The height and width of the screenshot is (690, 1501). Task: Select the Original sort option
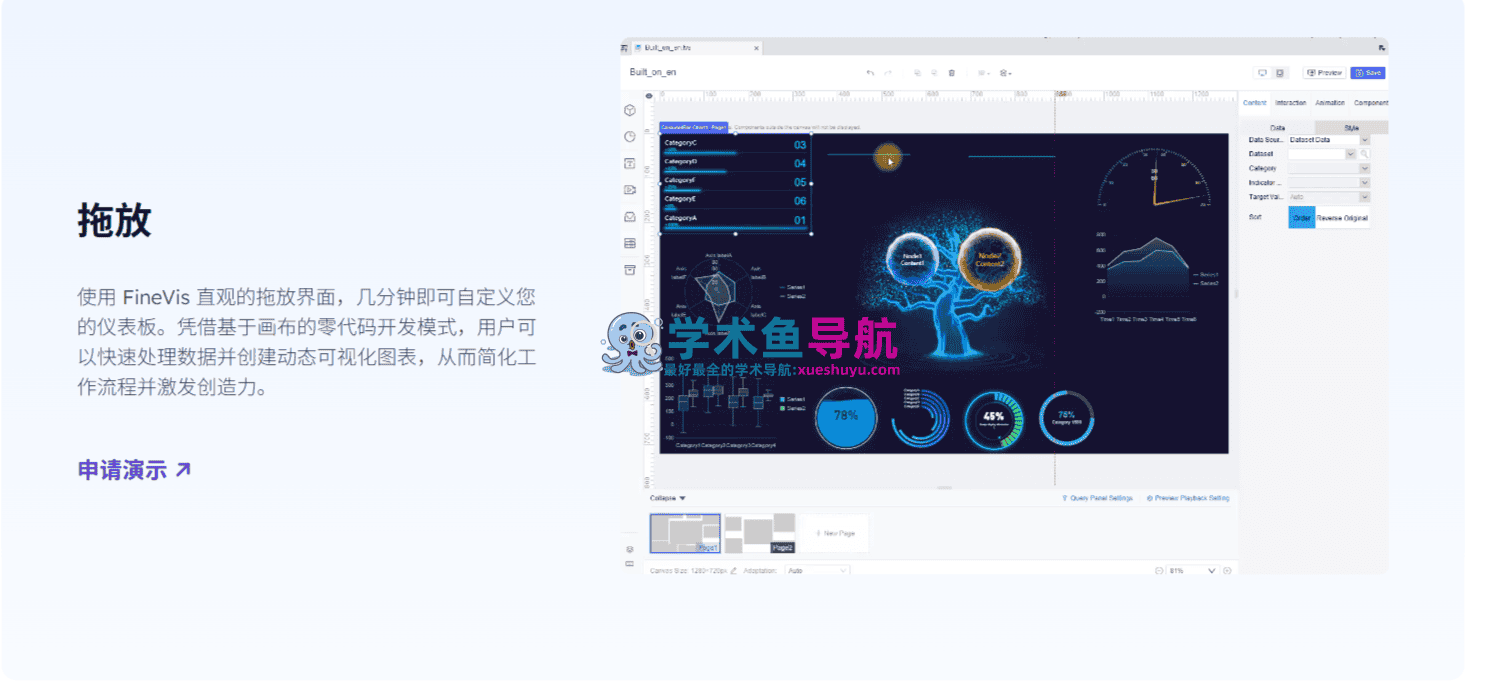pos(1356,217)
